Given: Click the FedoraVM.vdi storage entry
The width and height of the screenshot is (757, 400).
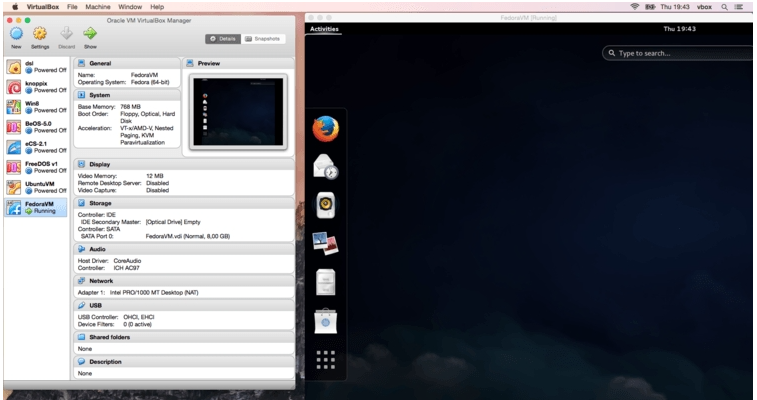Looking at the screenshot, I should tap(187, 236).
